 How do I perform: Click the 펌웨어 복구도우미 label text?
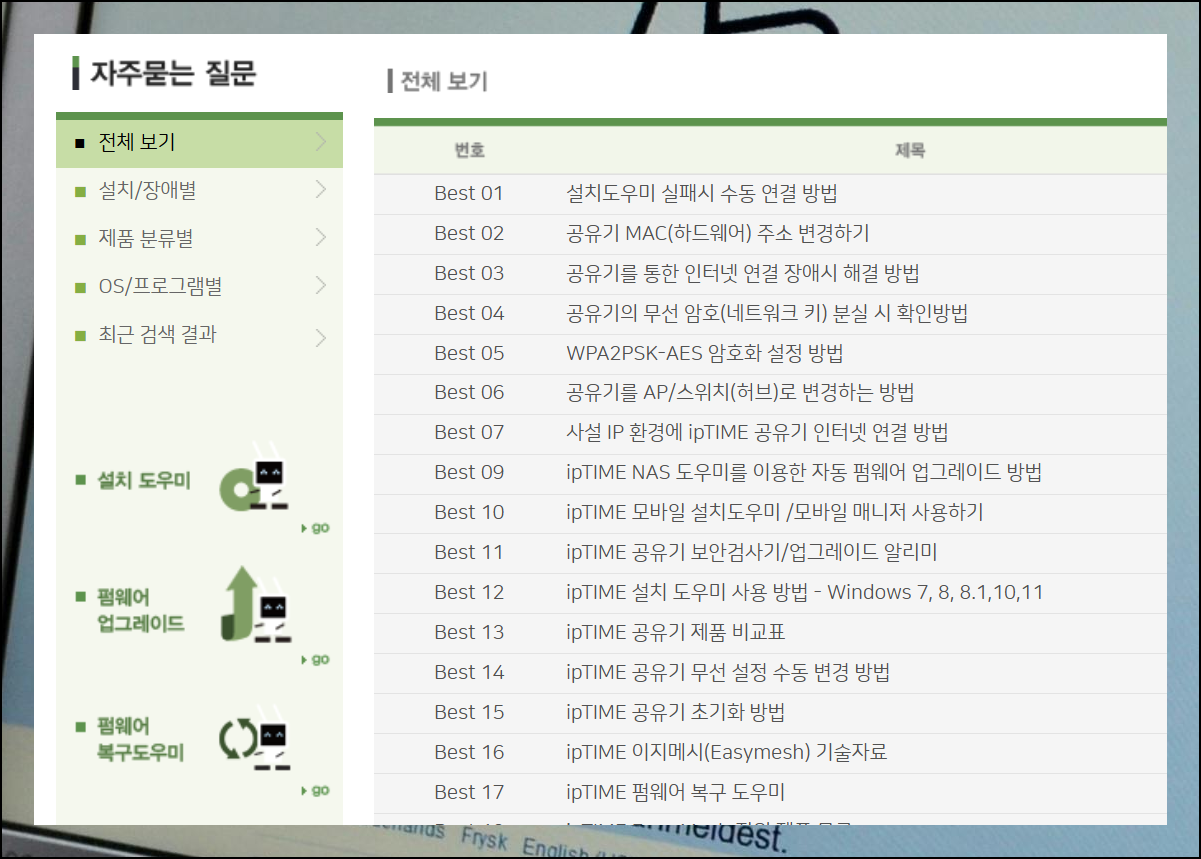click(141, 739)
